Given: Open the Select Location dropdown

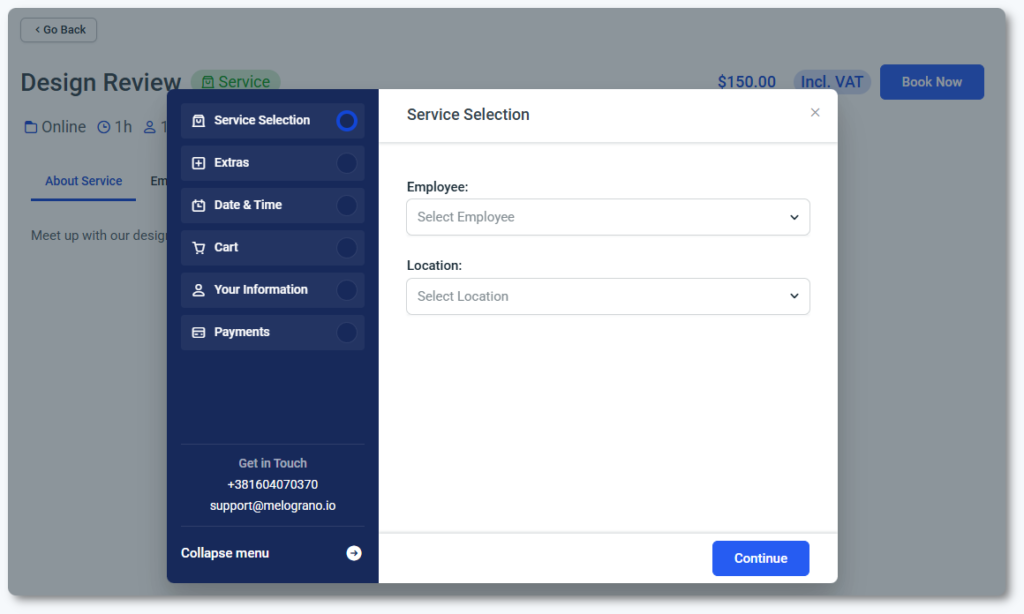Looking at the screenshot, I should click(607, 296).
